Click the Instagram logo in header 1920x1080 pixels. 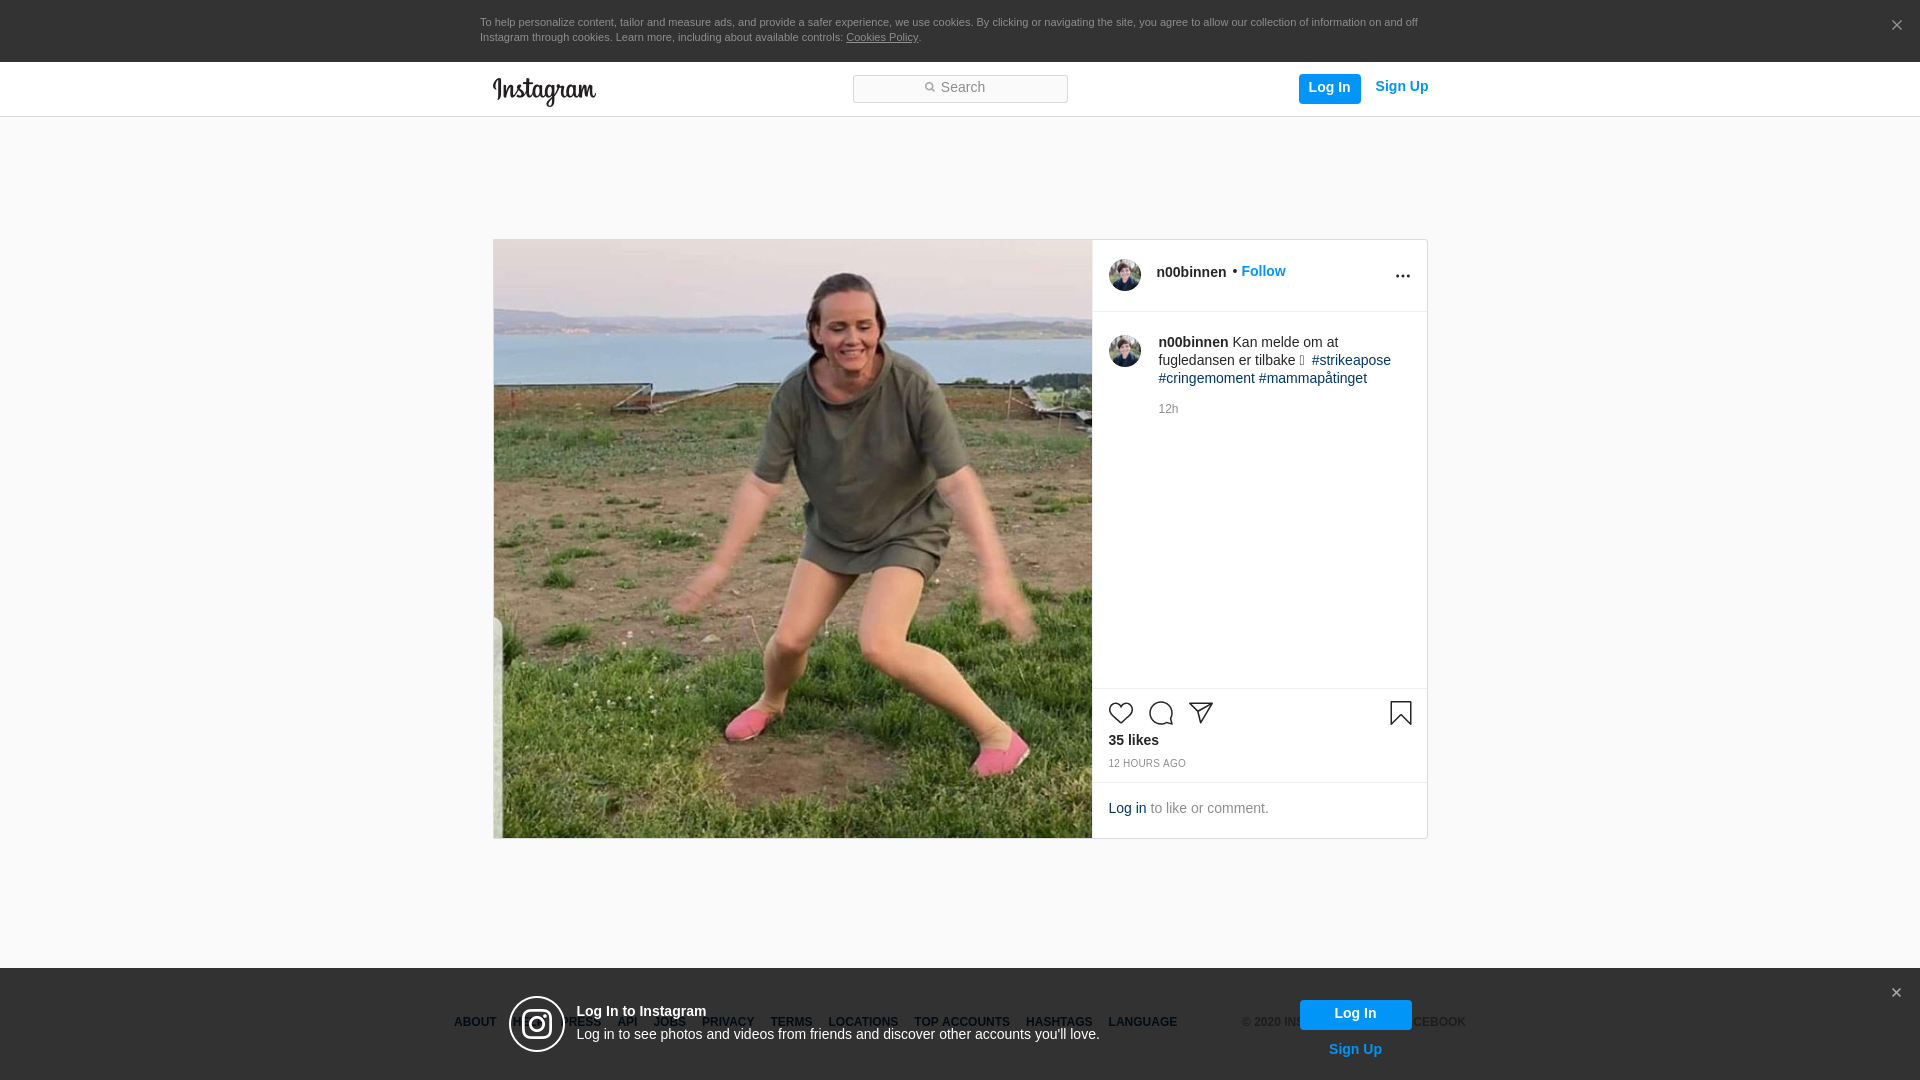[544, 91]
